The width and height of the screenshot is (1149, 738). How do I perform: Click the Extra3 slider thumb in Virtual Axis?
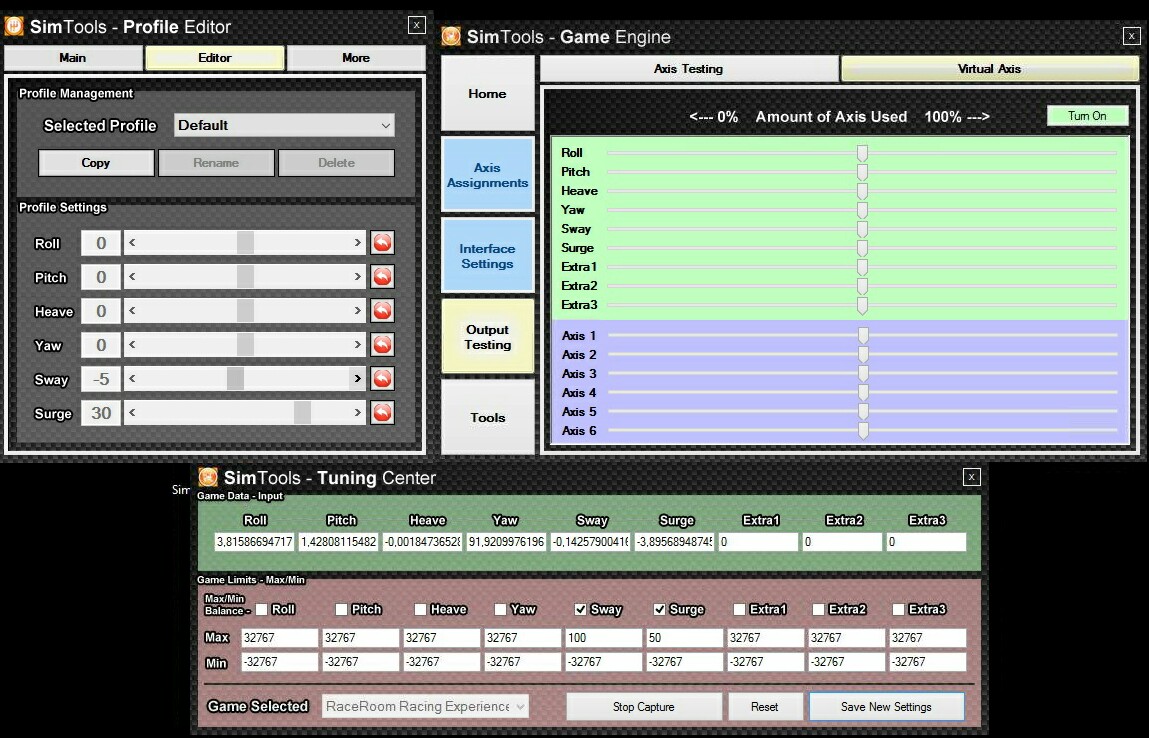point(862,305)
